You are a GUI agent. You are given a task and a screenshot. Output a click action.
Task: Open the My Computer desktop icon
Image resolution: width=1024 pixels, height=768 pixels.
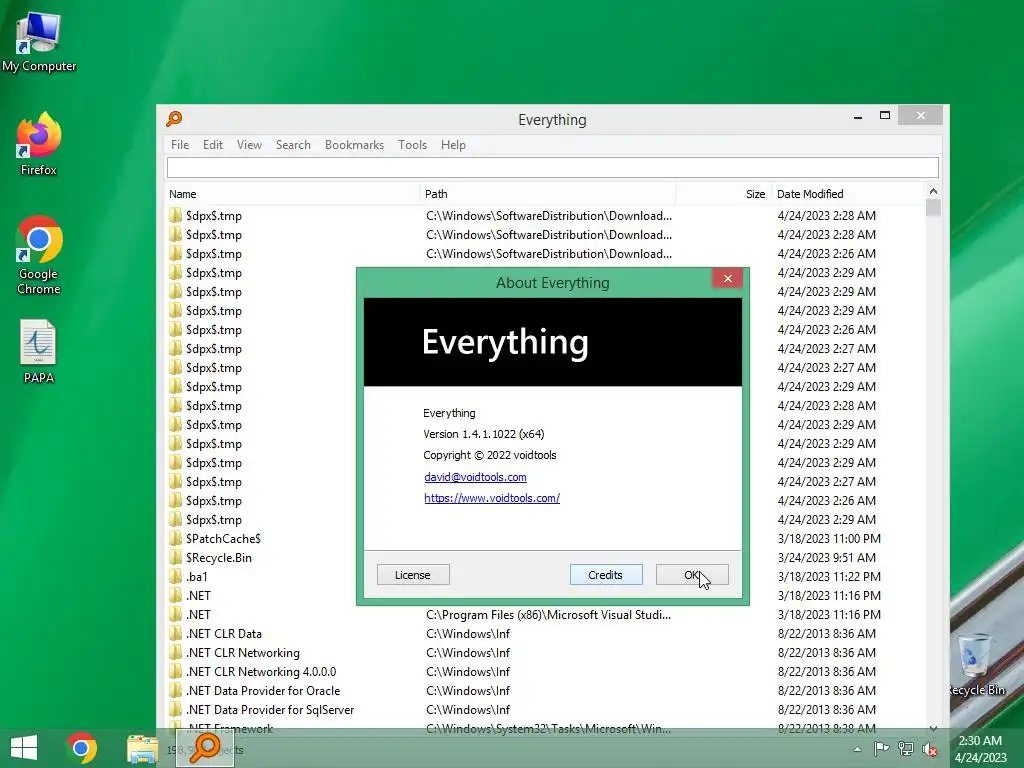coord(39,42)
